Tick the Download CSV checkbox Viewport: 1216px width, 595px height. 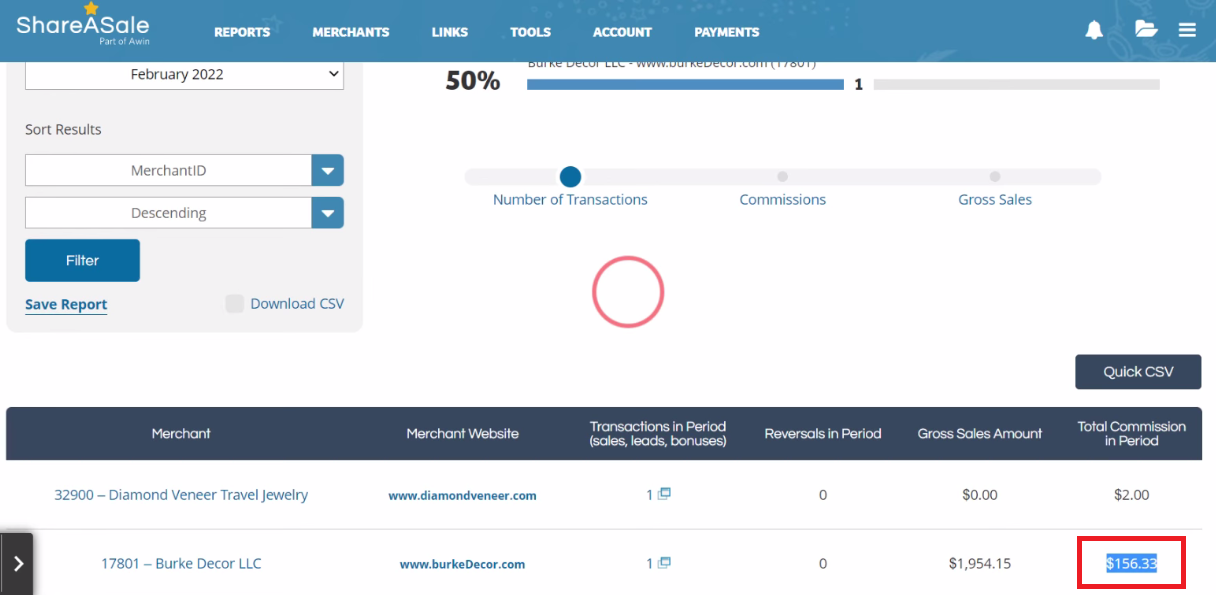[x=235, y=304]
